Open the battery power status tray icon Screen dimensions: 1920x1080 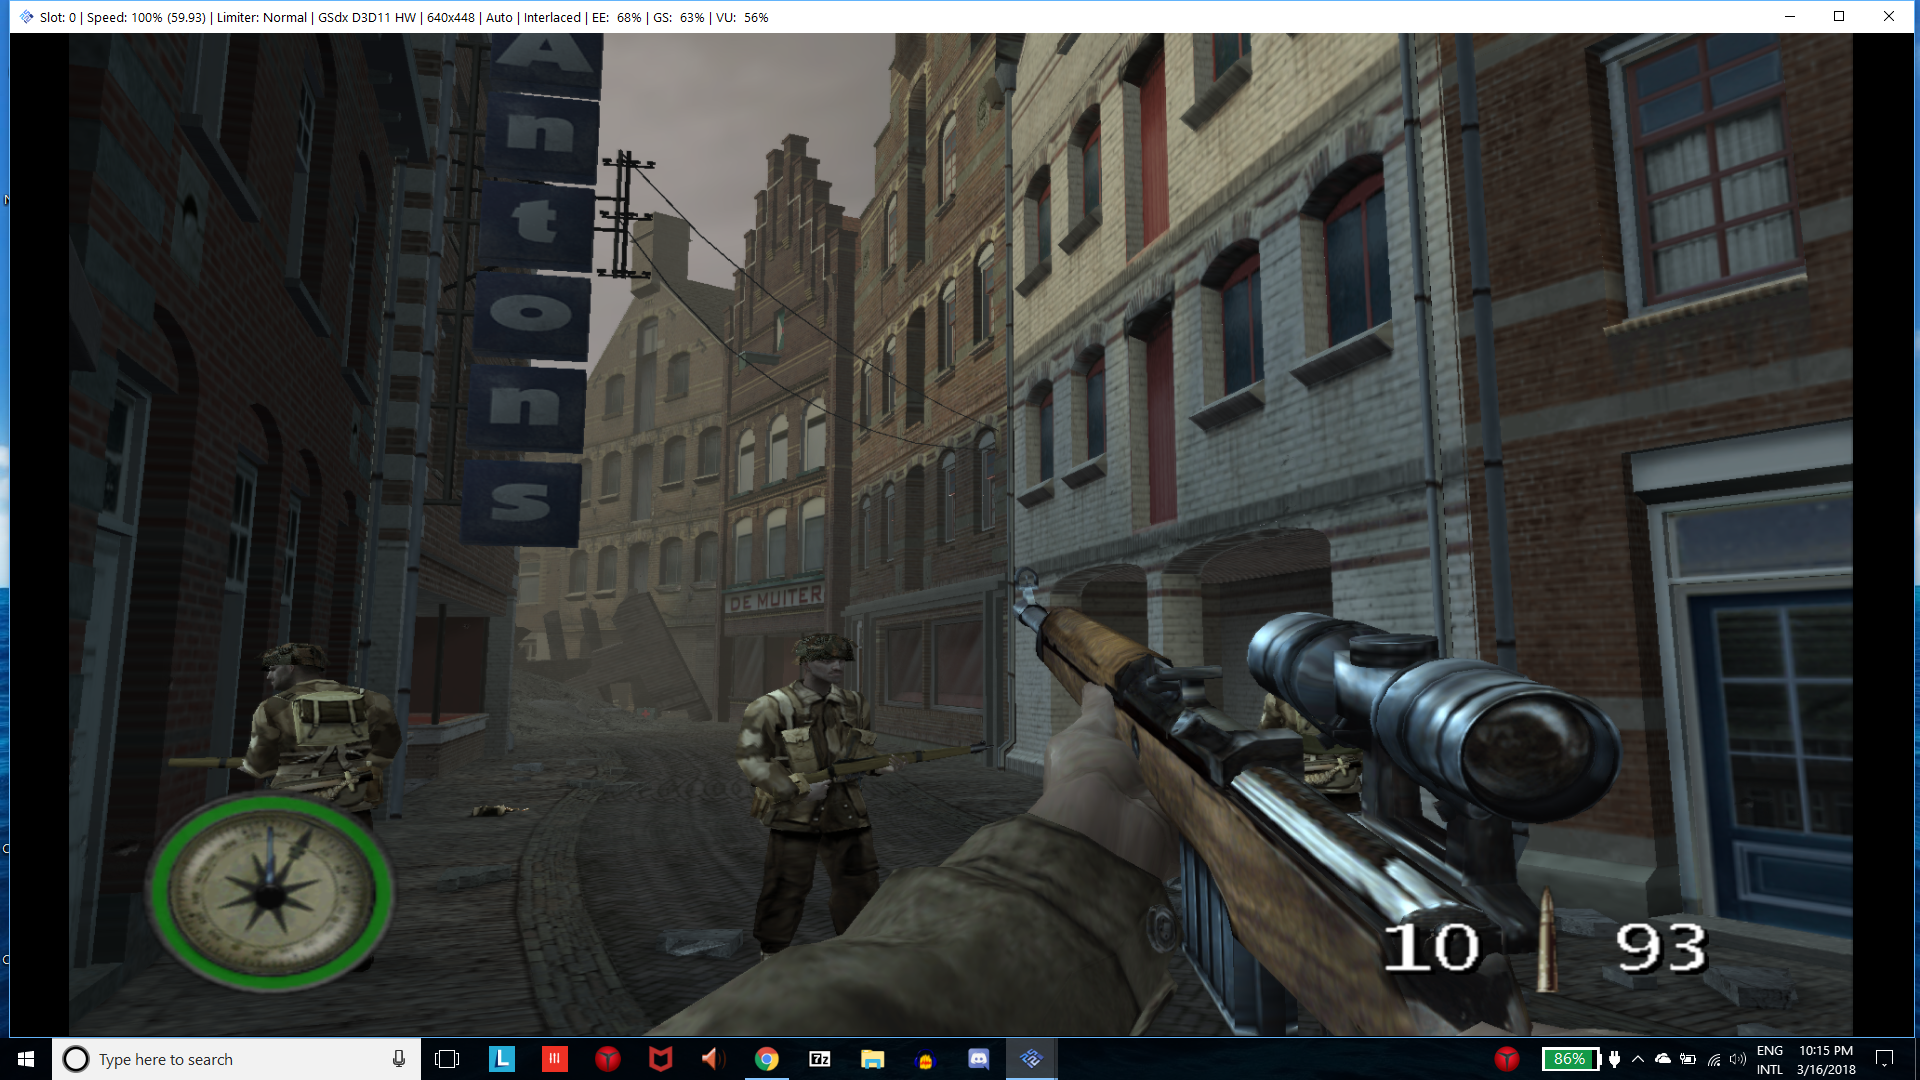[x=1688, y=1059]
